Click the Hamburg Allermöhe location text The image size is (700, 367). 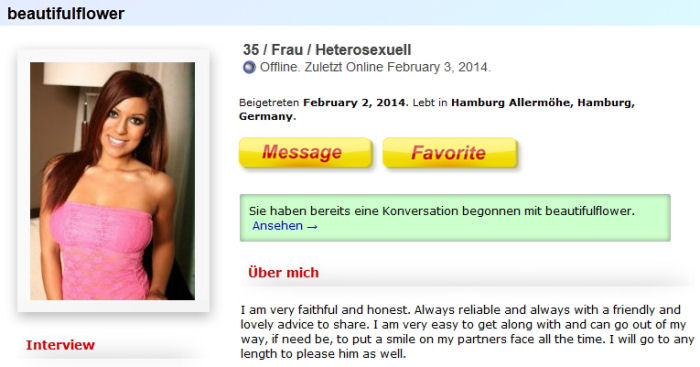point(510,103)
